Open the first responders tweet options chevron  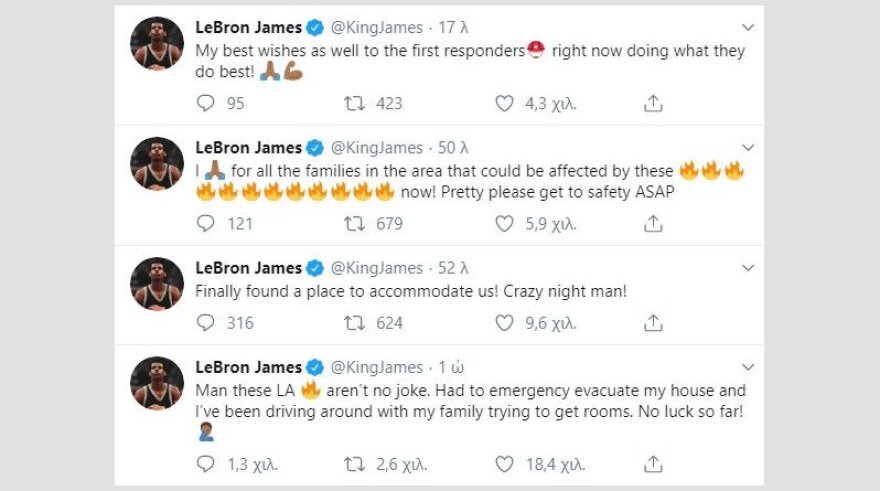pos(748,27)
